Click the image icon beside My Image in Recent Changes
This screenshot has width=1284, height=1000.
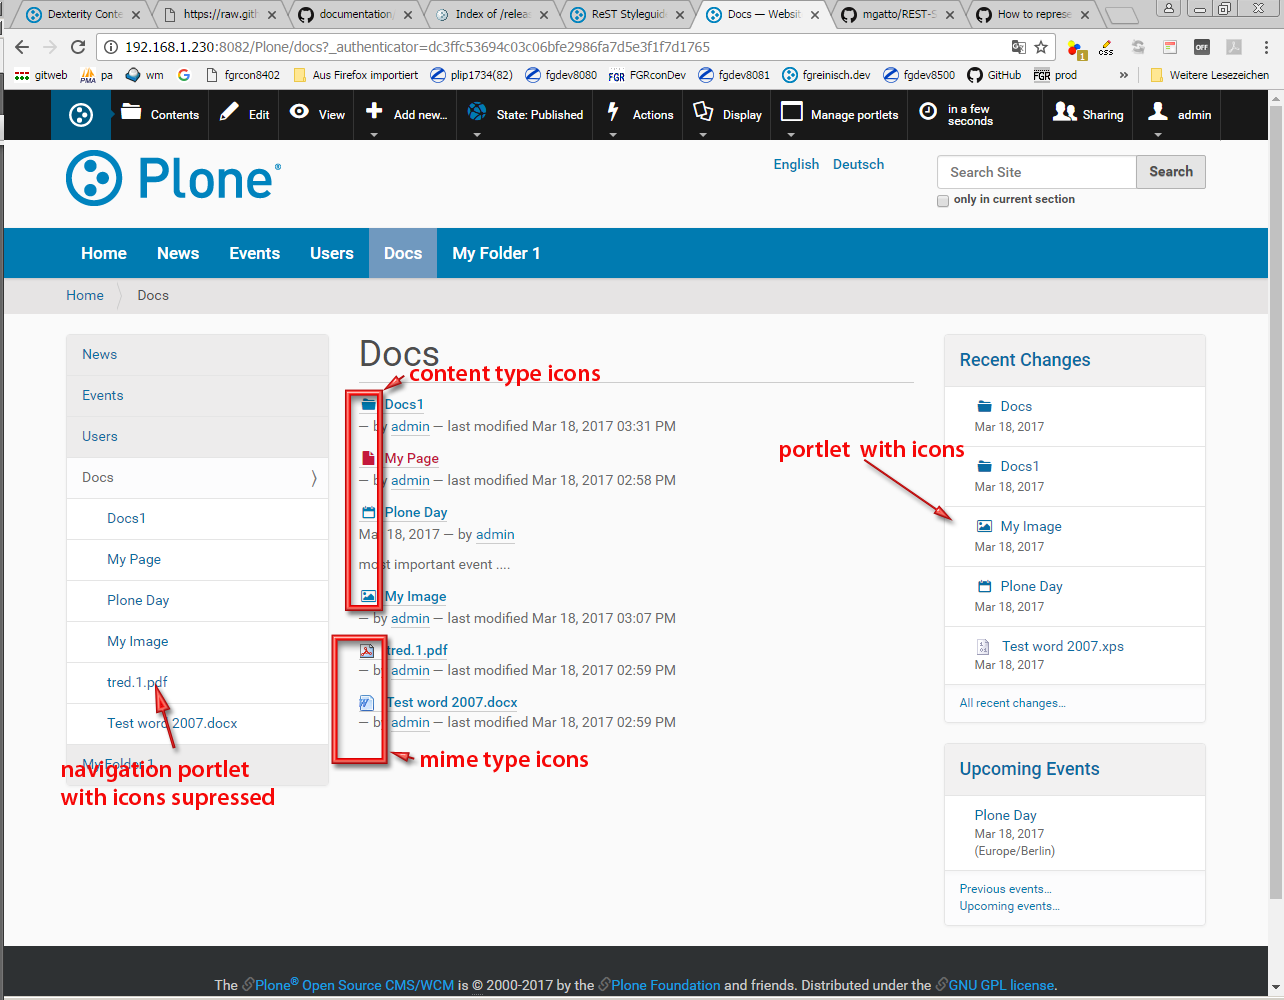(x=984, y=526)
